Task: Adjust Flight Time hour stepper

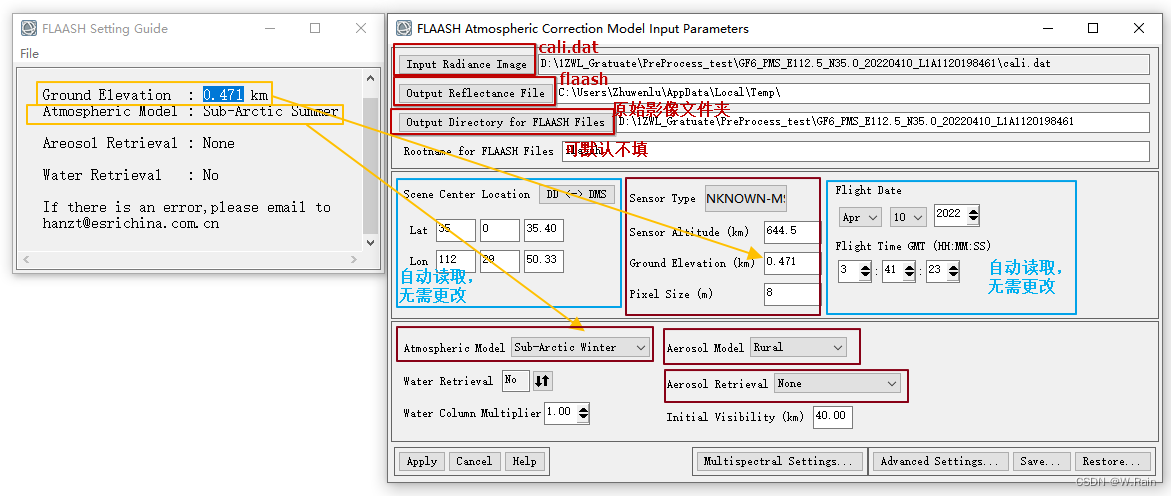Action: pos(865,271)
